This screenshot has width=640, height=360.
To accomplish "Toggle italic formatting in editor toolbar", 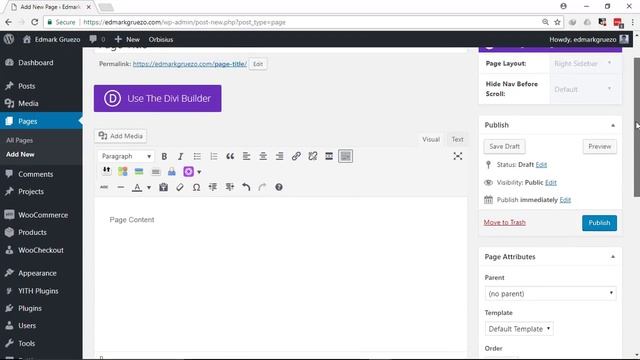I will (180, 156).
